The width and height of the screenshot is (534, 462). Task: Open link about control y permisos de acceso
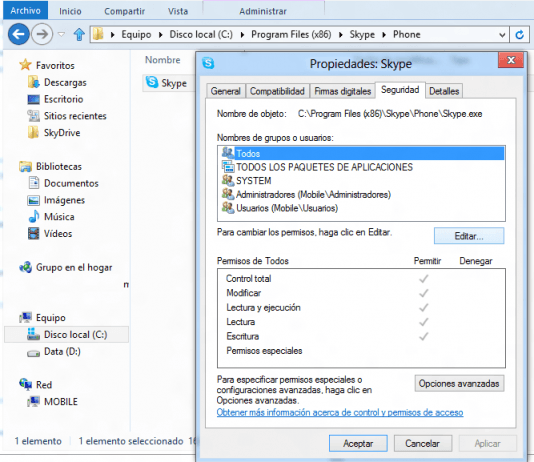pyautogui.click(x=340, y=412)
